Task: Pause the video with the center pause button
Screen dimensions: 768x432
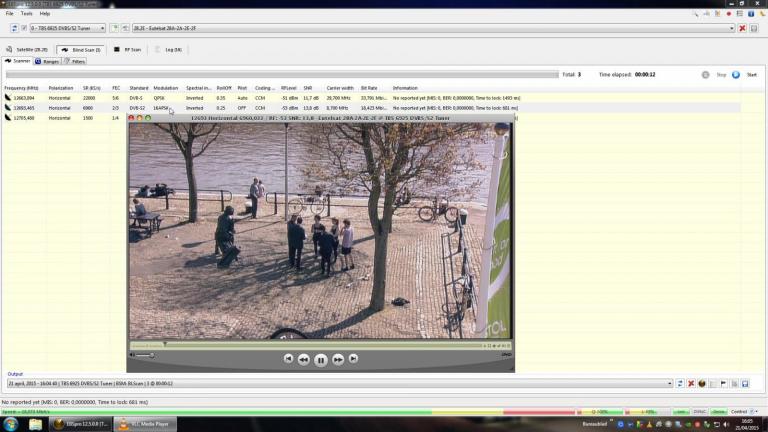Action: (x=321, y=359)
